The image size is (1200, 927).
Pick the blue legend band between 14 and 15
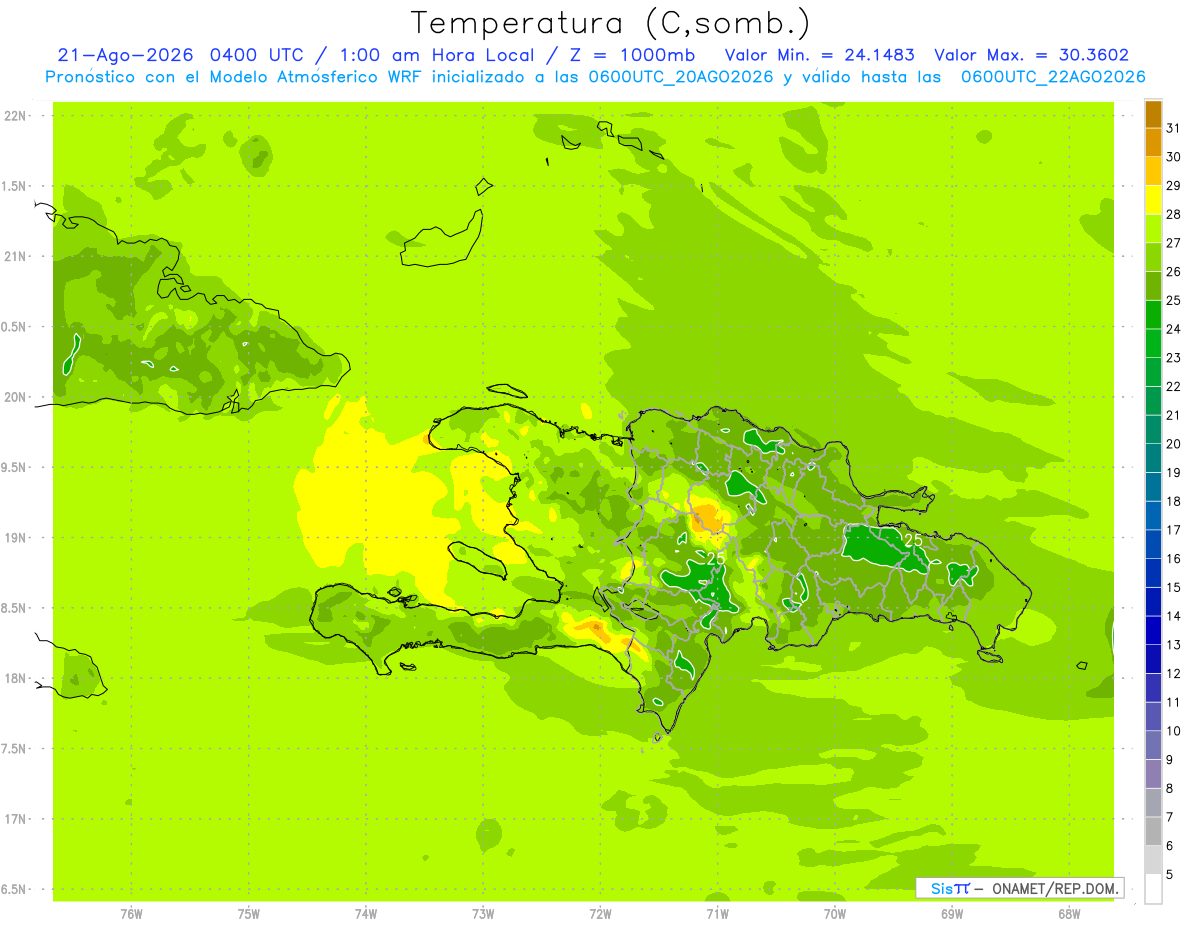point(1153,602)
